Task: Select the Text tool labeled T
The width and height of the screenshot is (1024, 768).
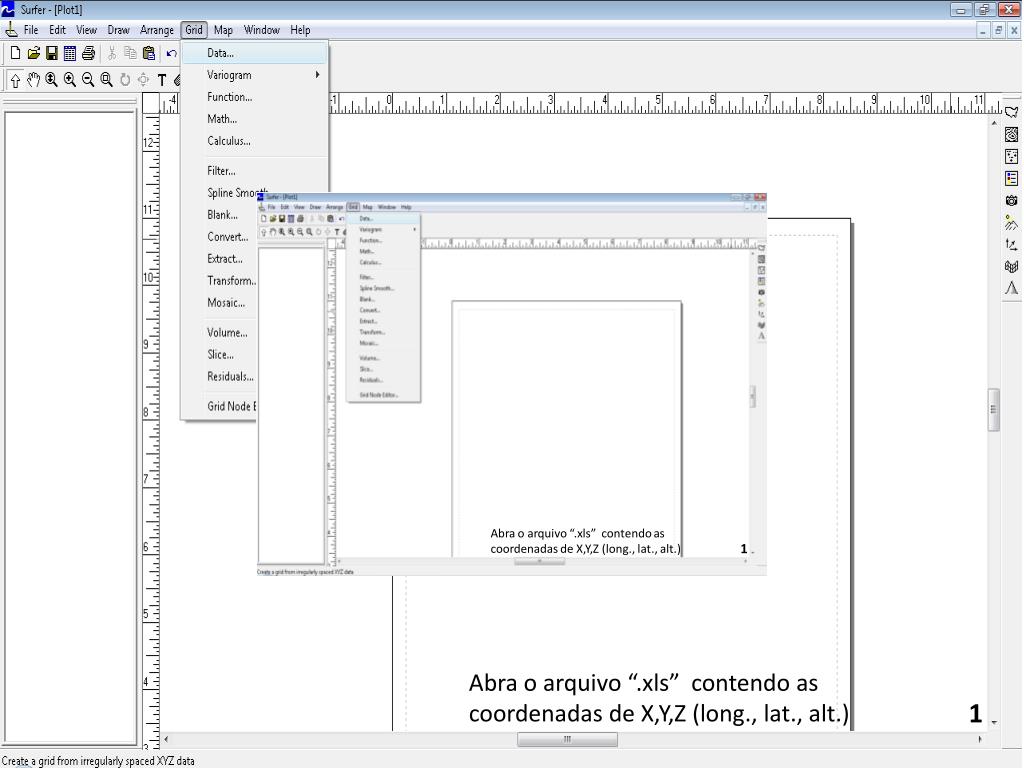Action: coord(161,80)
